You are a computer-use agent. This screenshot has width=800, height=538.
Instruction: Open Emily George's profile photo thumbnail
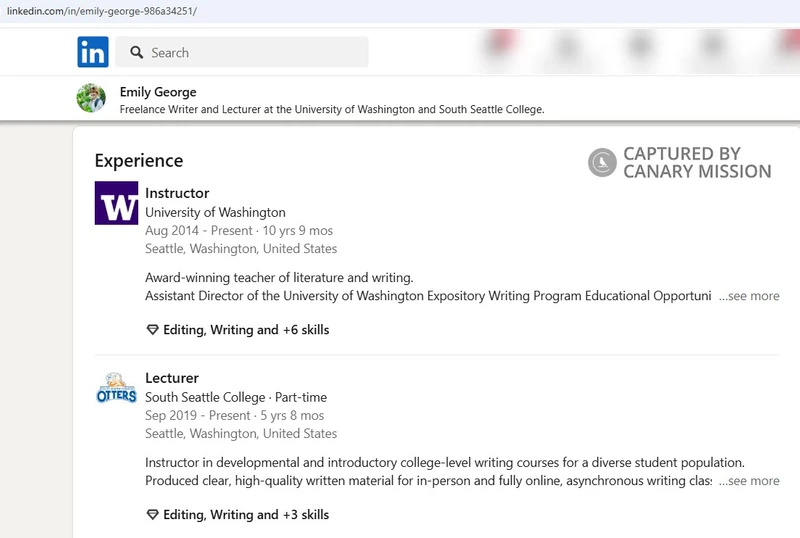[x=91, y=98]
